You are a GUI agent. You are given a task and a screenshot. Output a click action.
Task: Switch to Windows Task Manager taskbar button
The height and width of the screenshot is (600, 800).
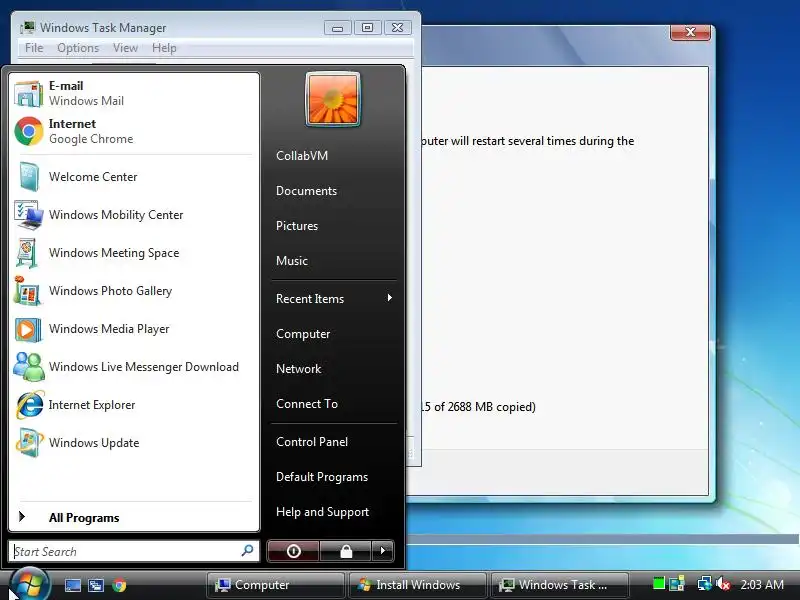[559, 585]
